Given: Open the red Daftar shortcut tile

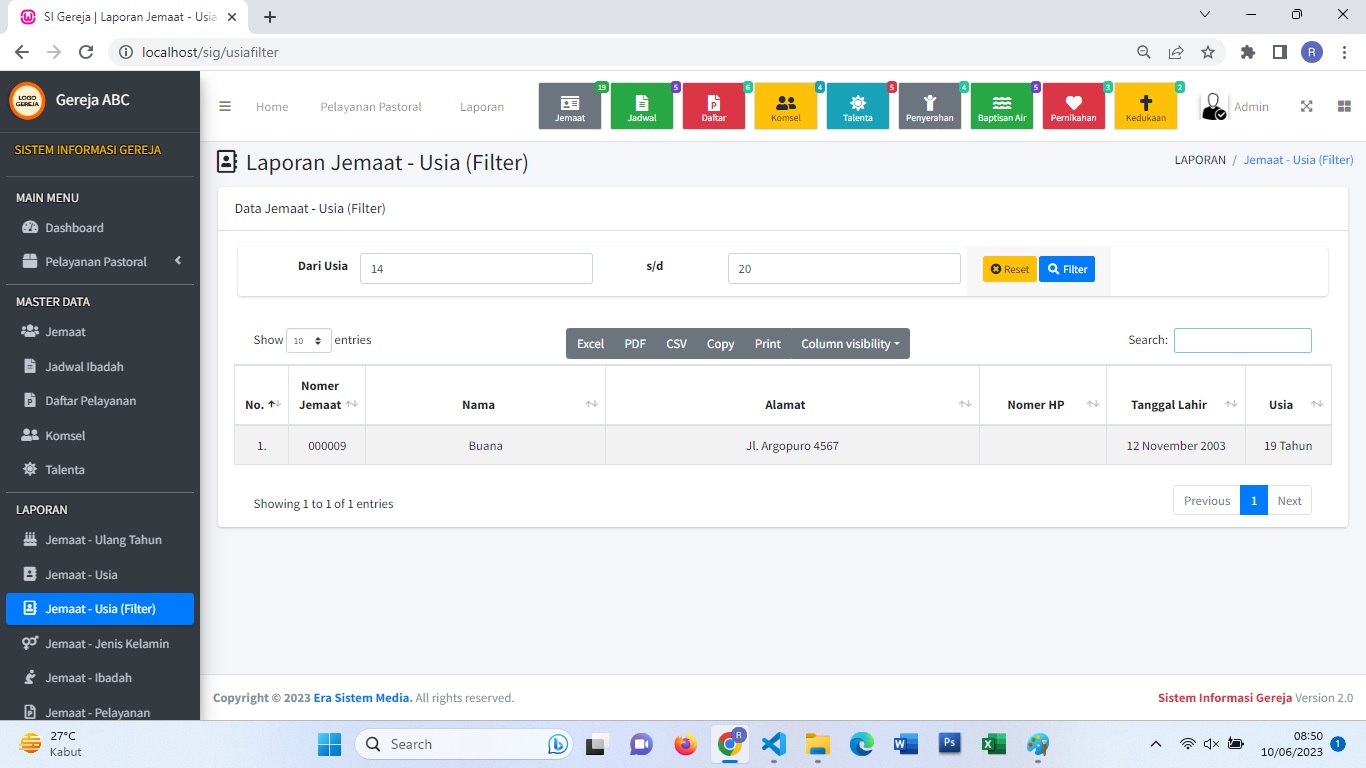Looking at the screenshot, I should pos(714,106).
